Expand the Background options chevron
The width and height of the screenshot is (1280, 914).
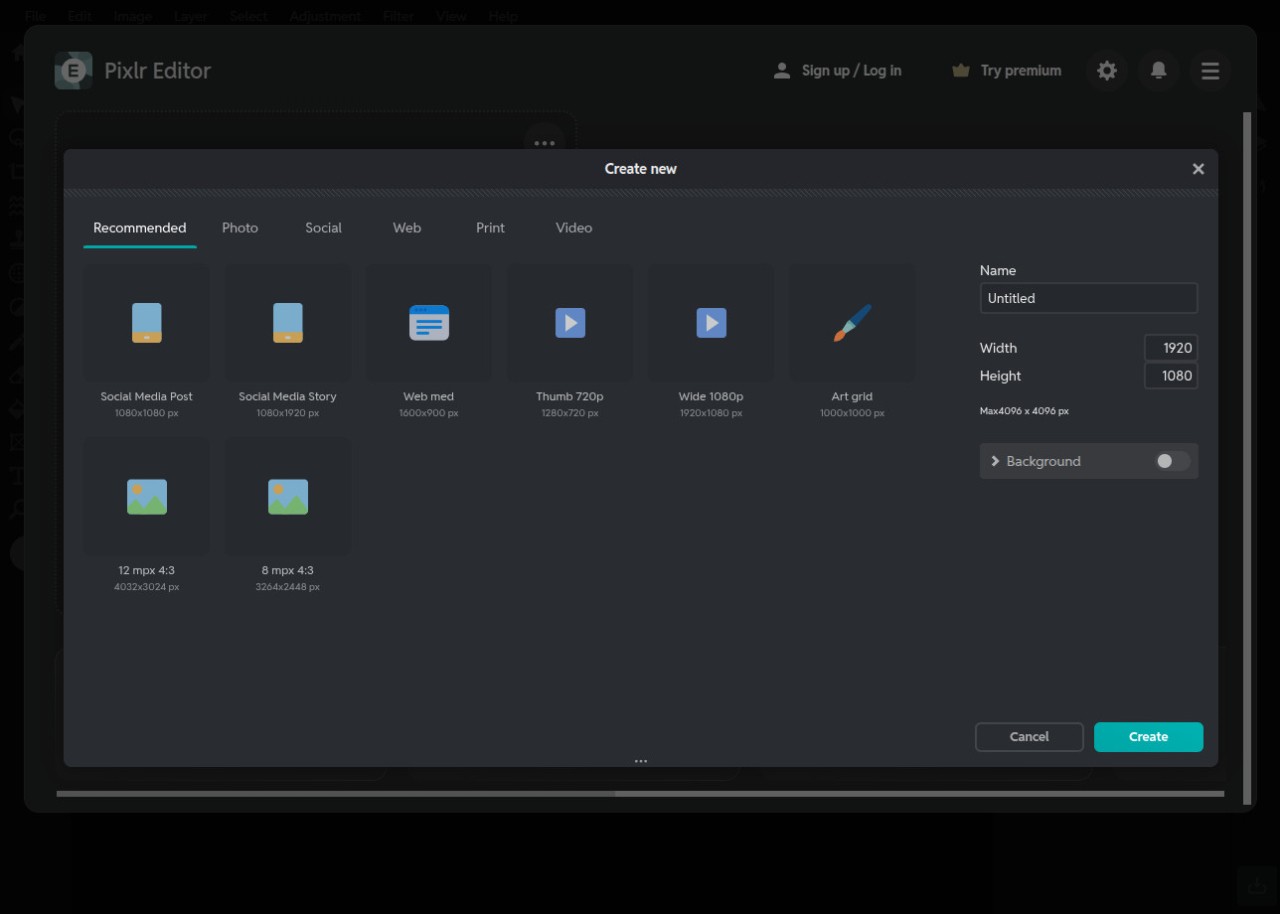tap(995, 461)
